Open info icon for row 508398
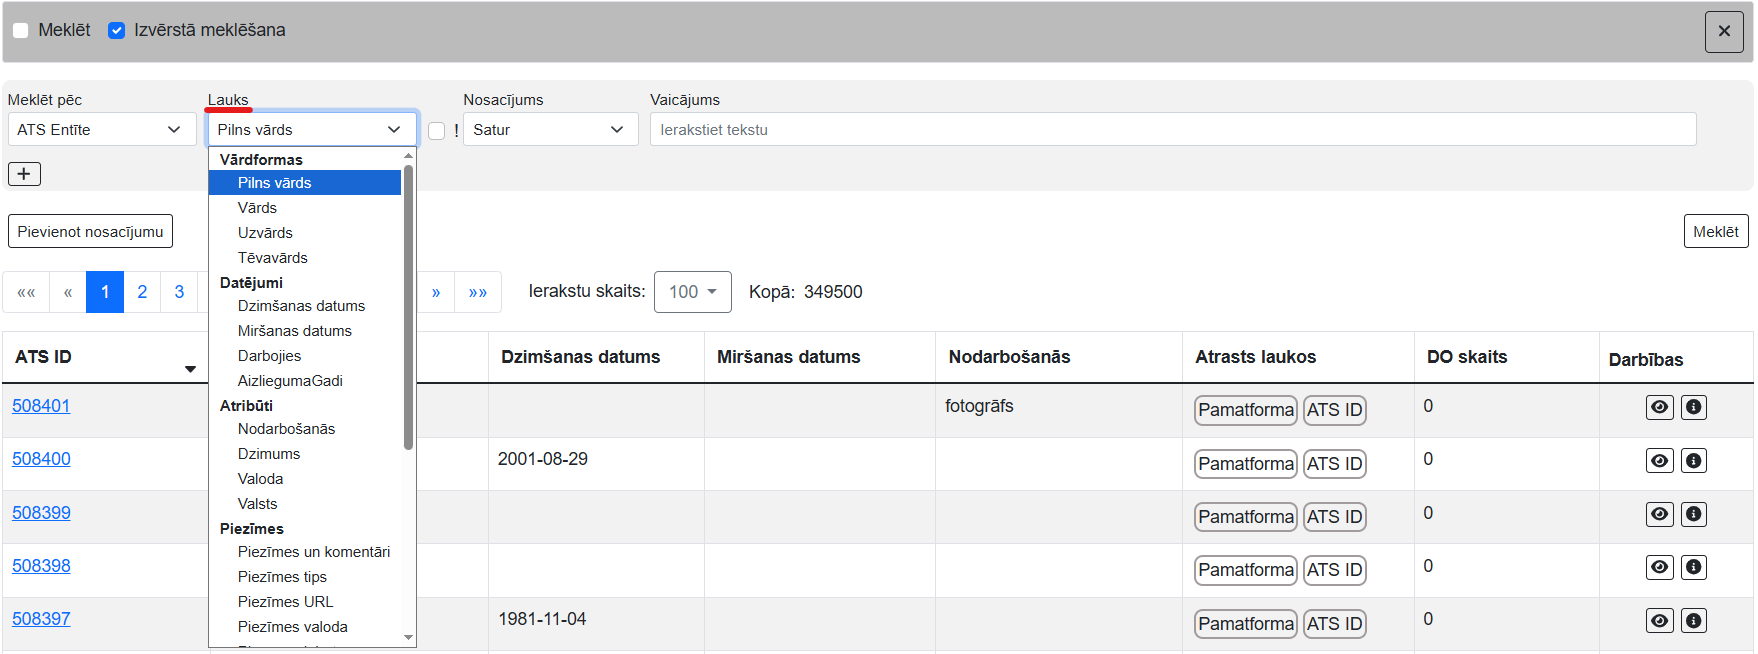 coord(1693,567)
